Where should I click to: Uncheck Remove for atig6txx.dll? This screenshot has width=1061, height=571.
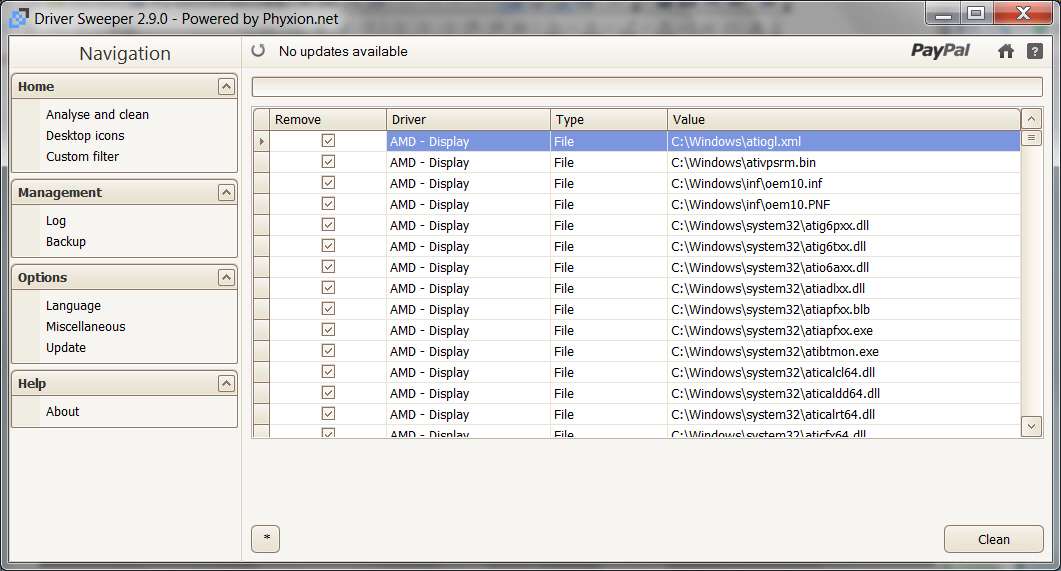coord(328,246)
